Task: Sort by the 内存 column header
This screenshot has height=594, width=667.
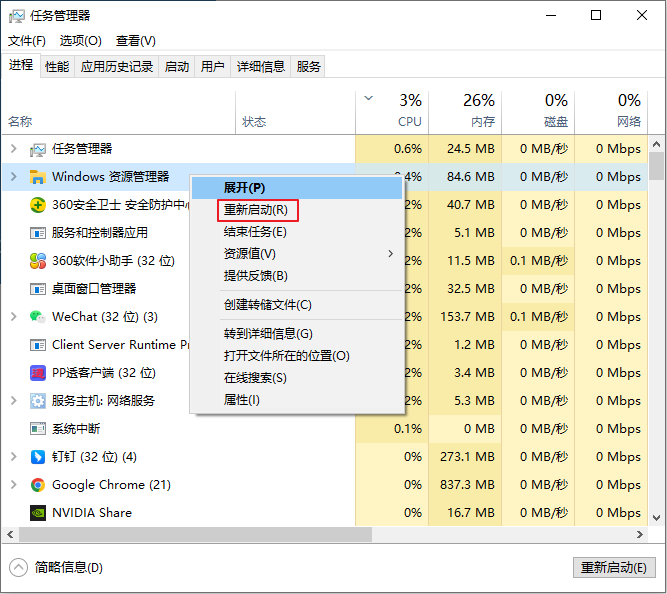Action: click(465, 113)
